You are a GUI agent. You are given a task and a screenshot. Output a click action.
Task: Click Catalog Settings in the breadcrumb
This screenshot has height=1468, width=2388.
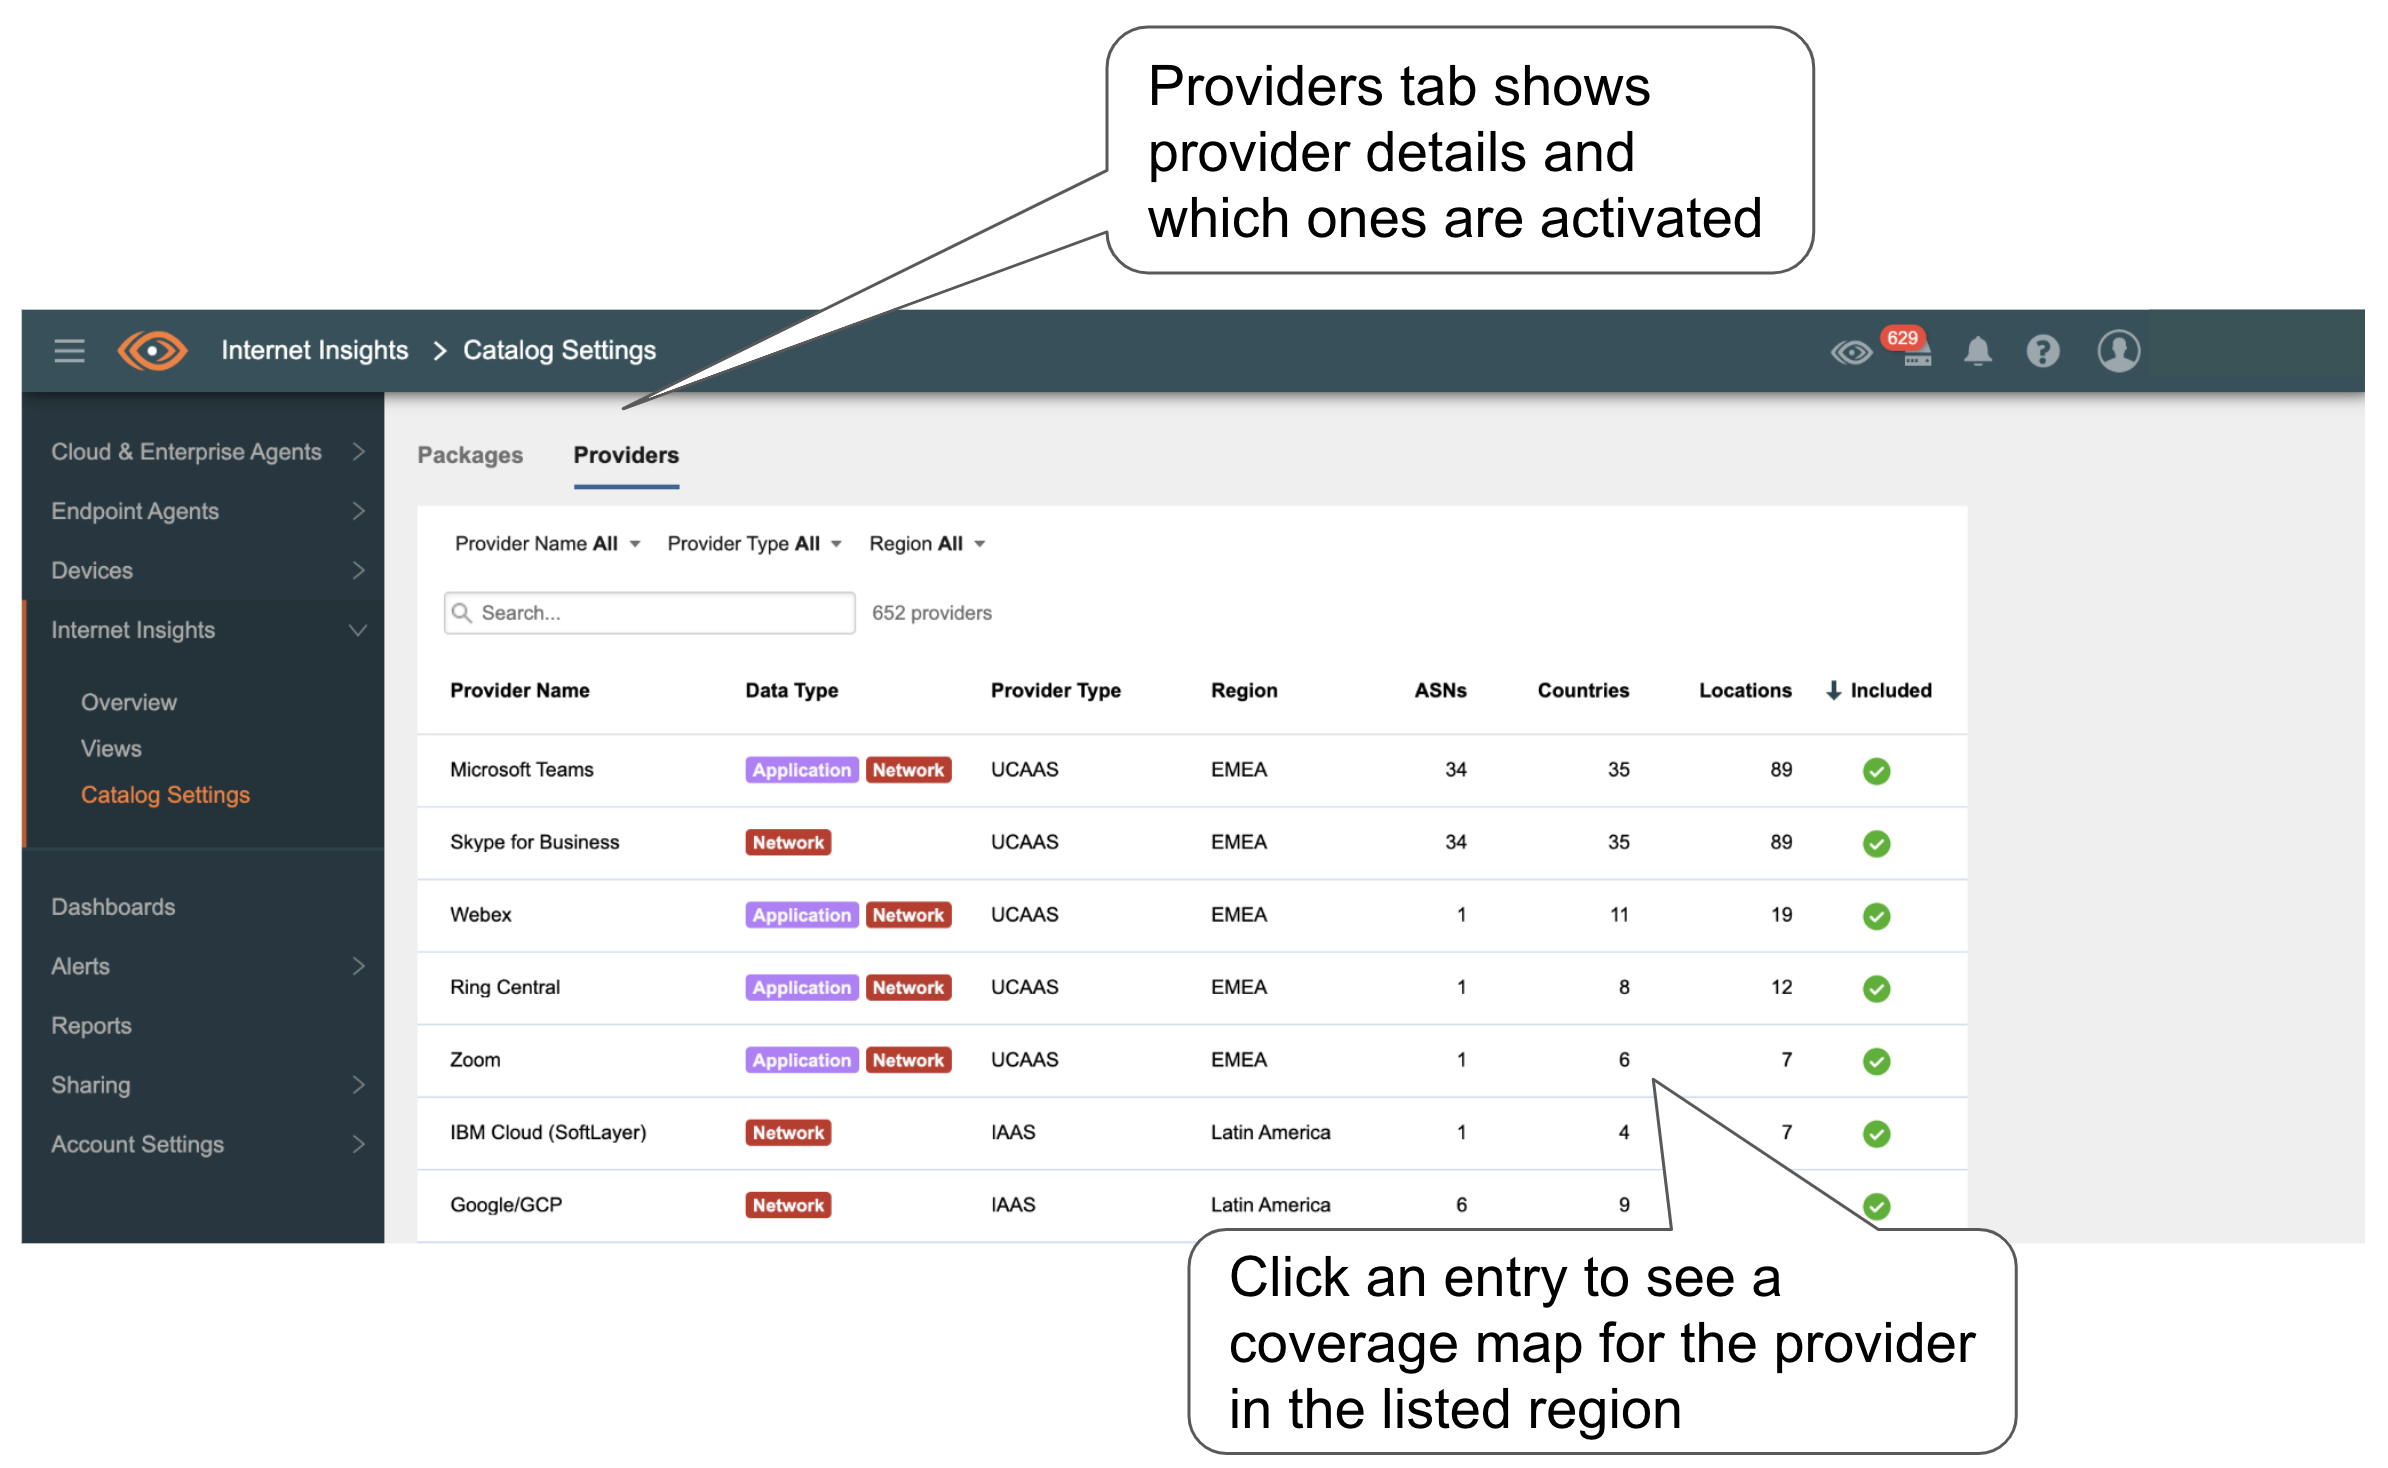tap(559, 350)
